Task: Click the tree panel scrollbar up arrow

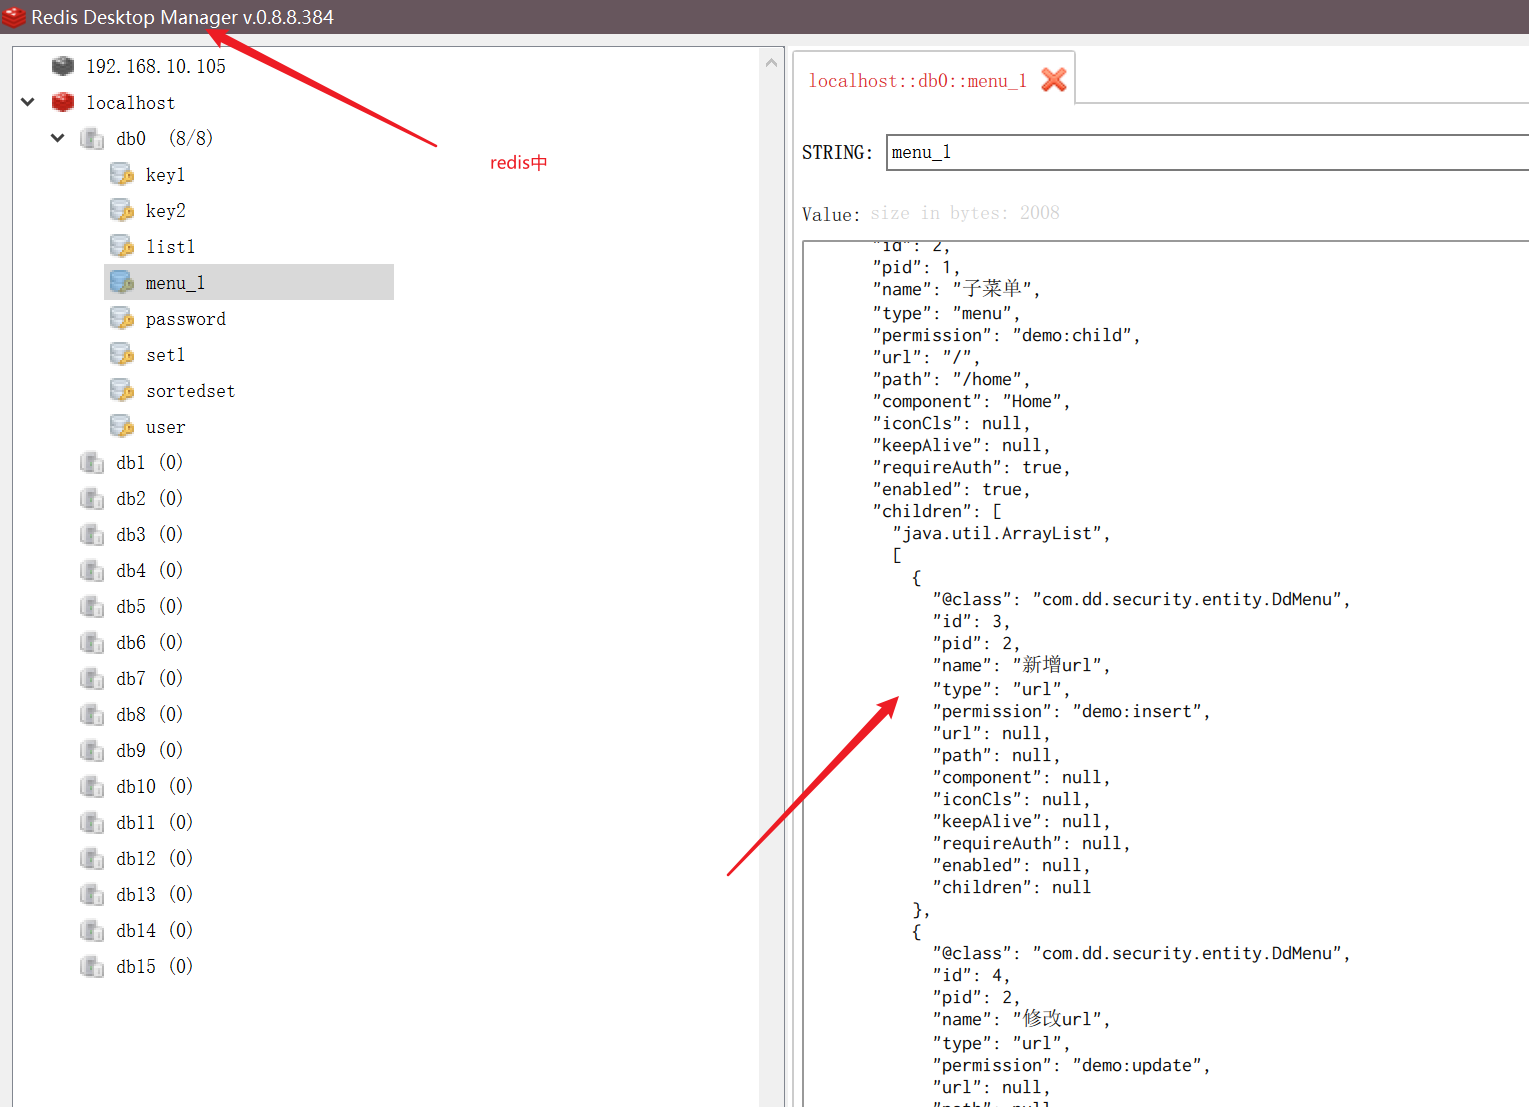Action: click(771, 61)
